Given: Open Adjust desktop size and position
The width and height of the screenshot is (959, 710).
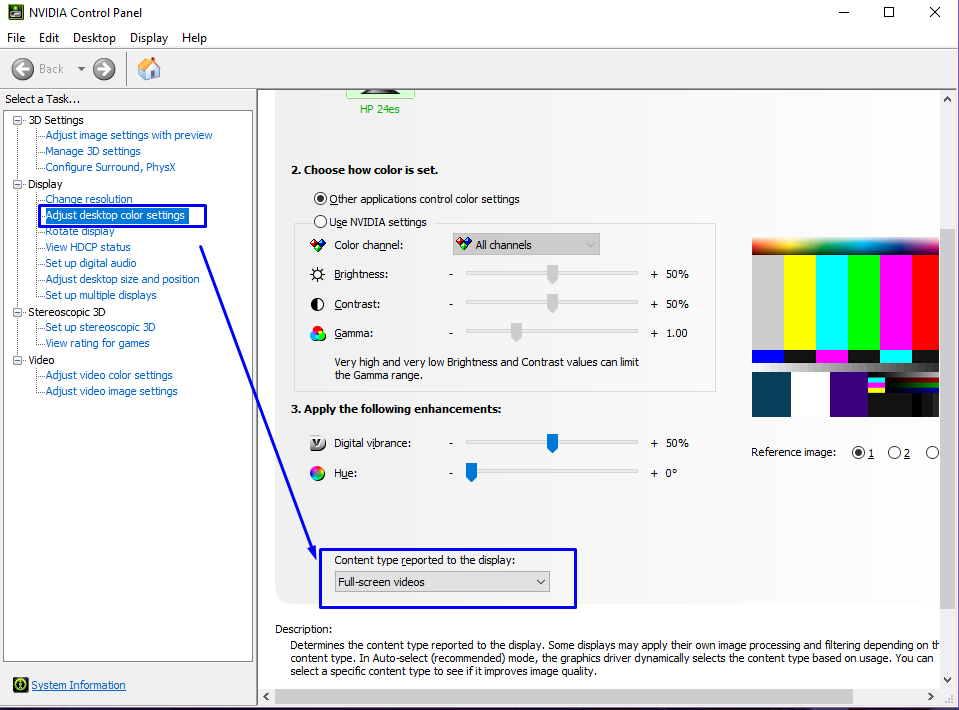Looking at the screenshot, I should pyautogui.click(x=122, y=279).
